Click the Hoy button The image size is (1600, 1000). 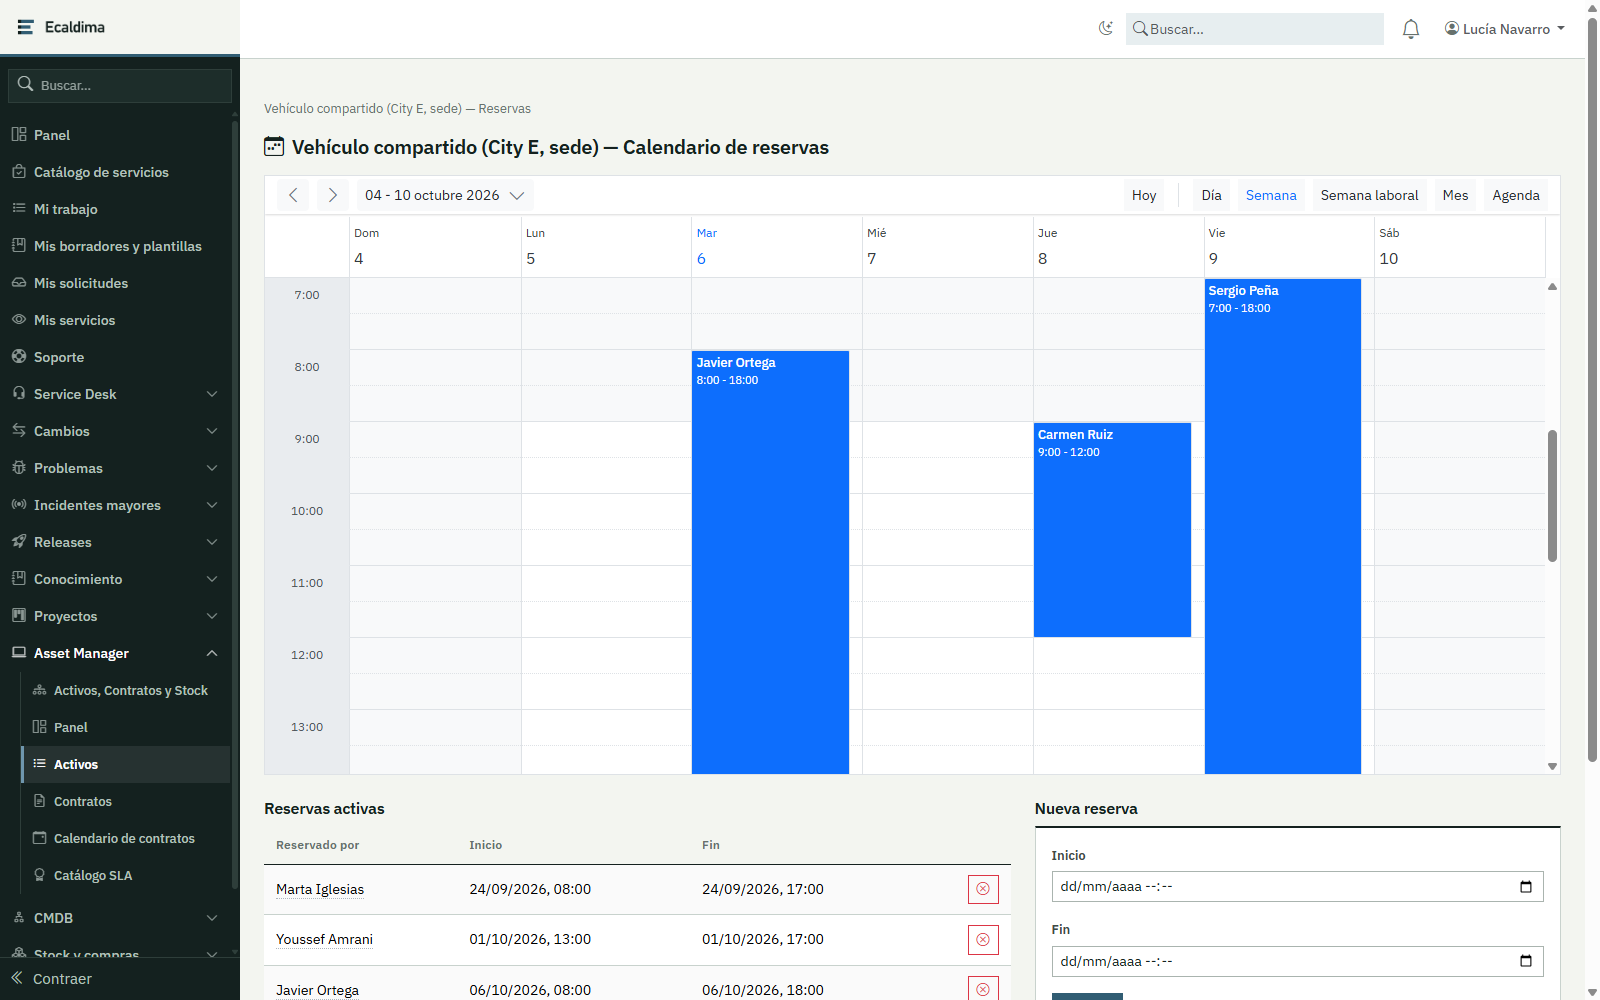click(1144, 195)
